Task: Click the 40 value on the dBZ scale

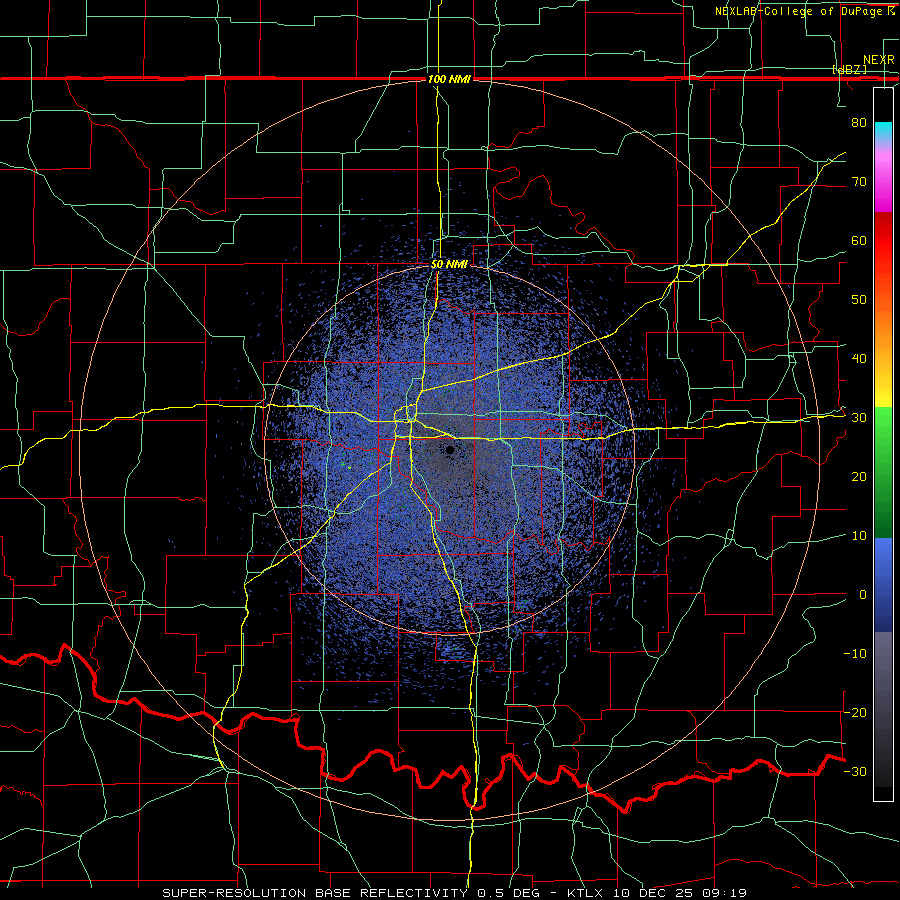Action: click(x=859, y=359)
